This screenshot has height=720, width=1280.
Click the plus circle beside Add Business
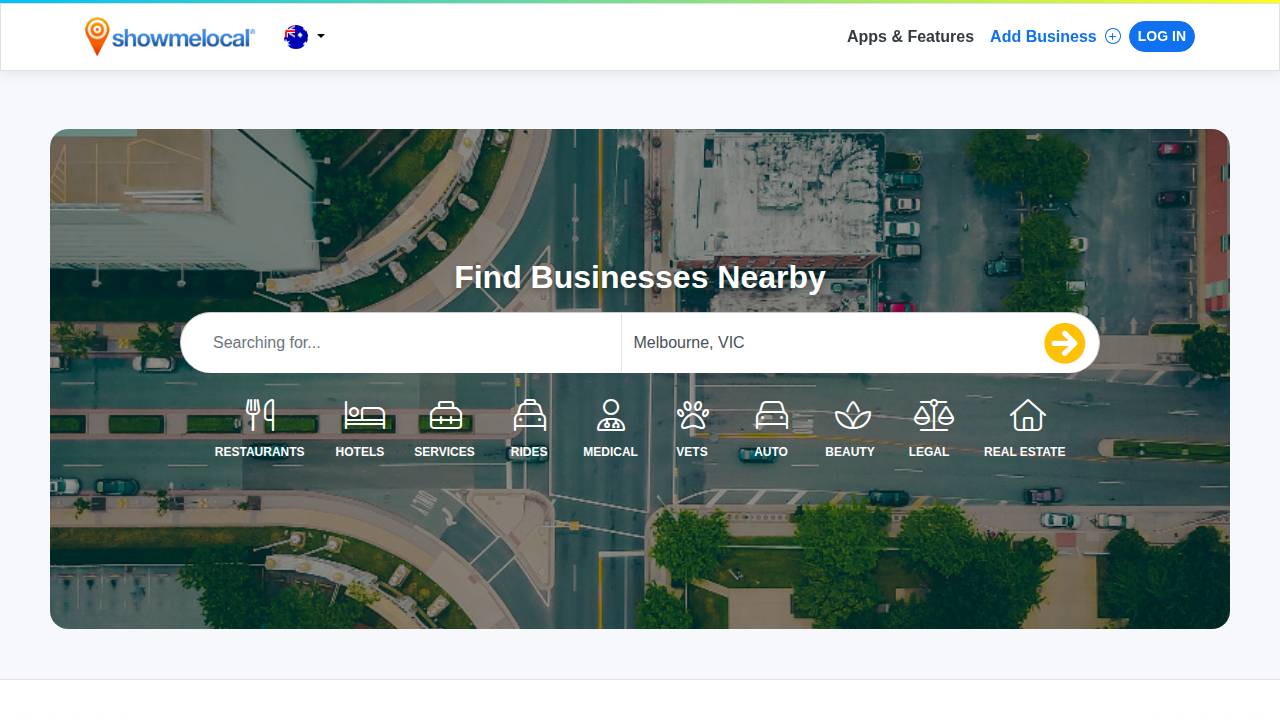coord(1113,37)
